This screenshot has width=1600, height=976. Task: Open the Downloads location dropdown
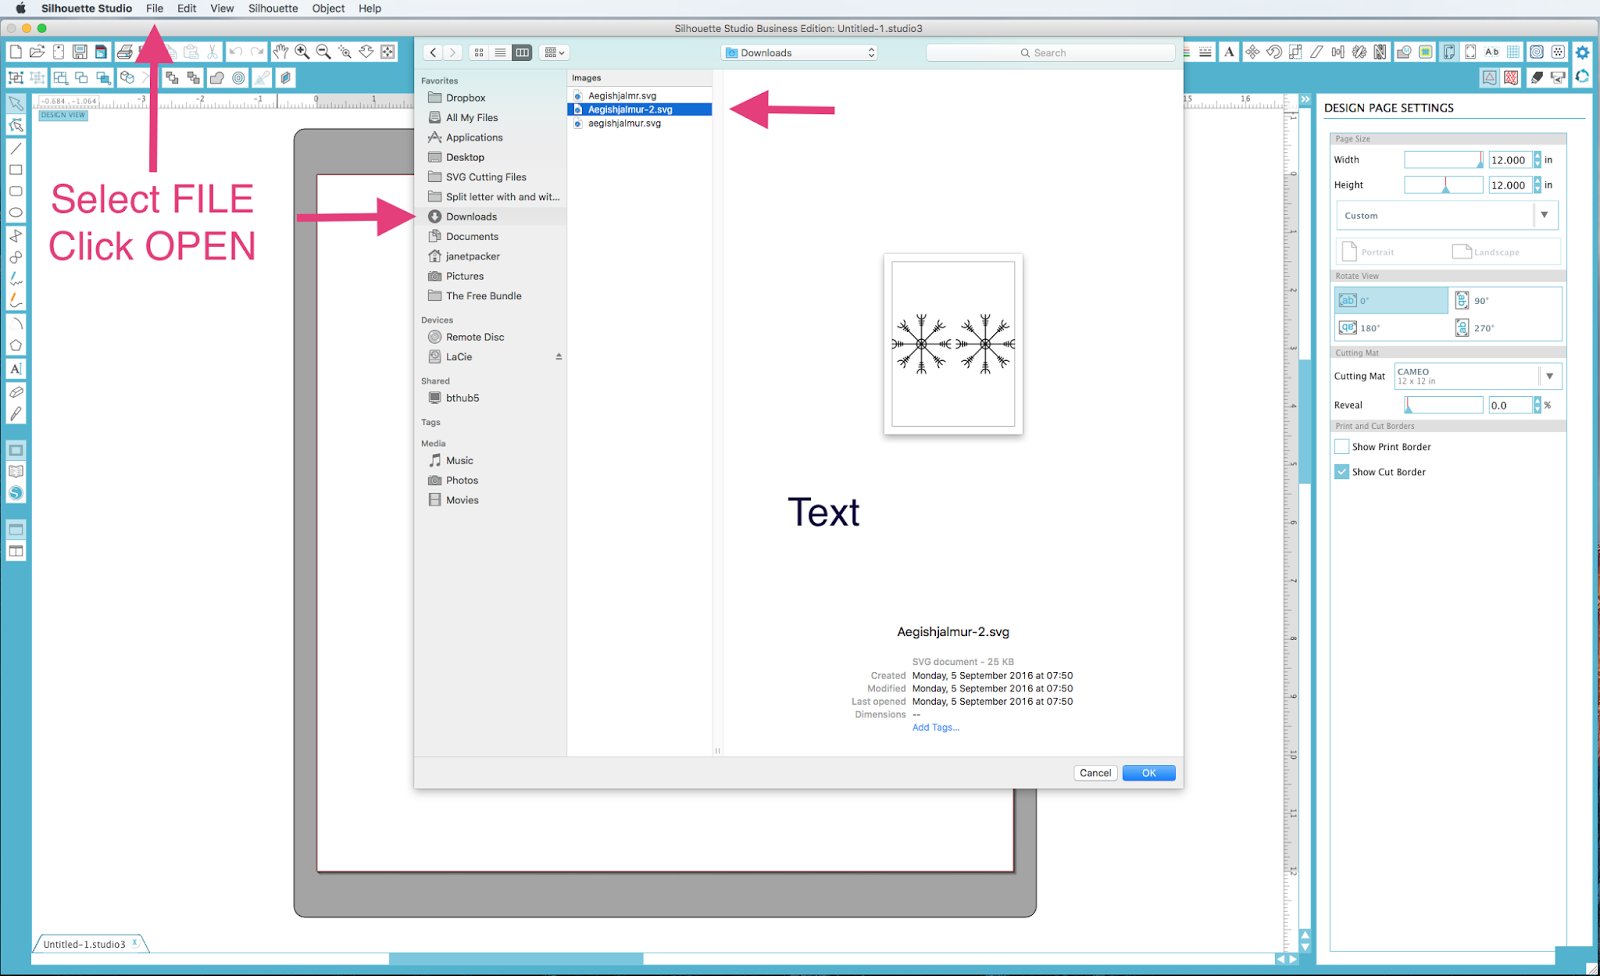[x=800, y=53]
